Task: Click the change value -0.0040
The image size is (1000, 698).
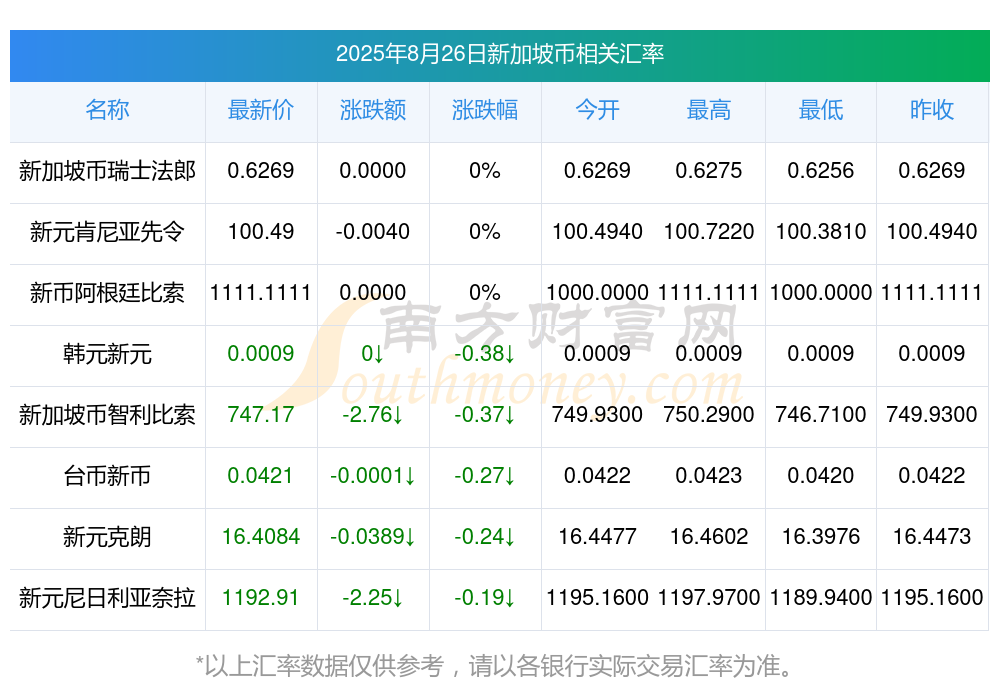Action: pos(373,232)
